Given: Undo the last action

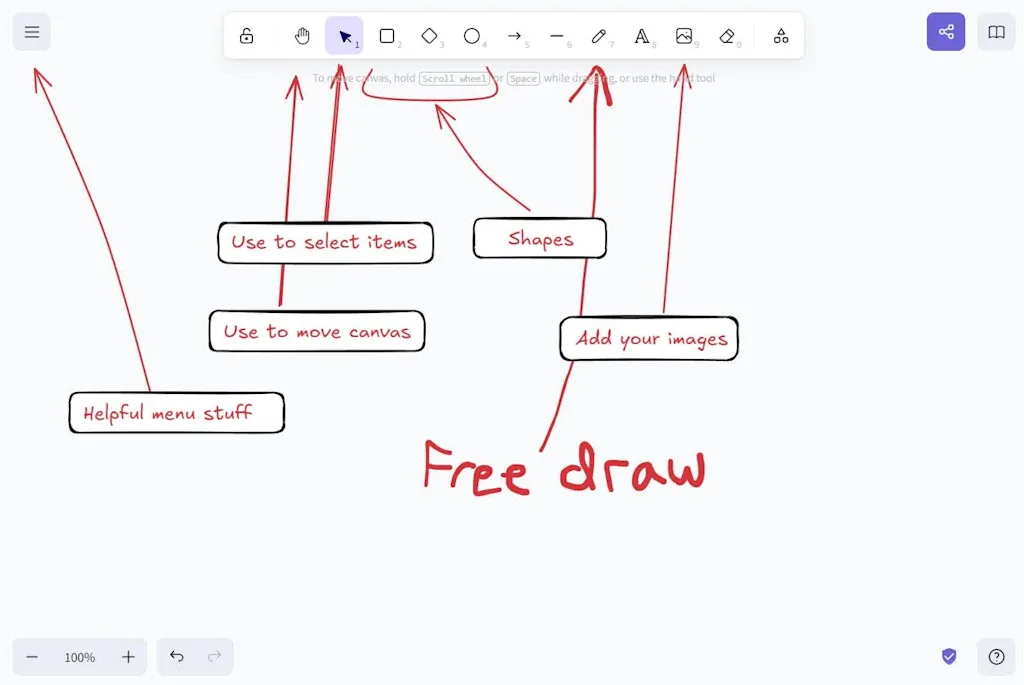Looking at the screenshot, I should point(177,657).
